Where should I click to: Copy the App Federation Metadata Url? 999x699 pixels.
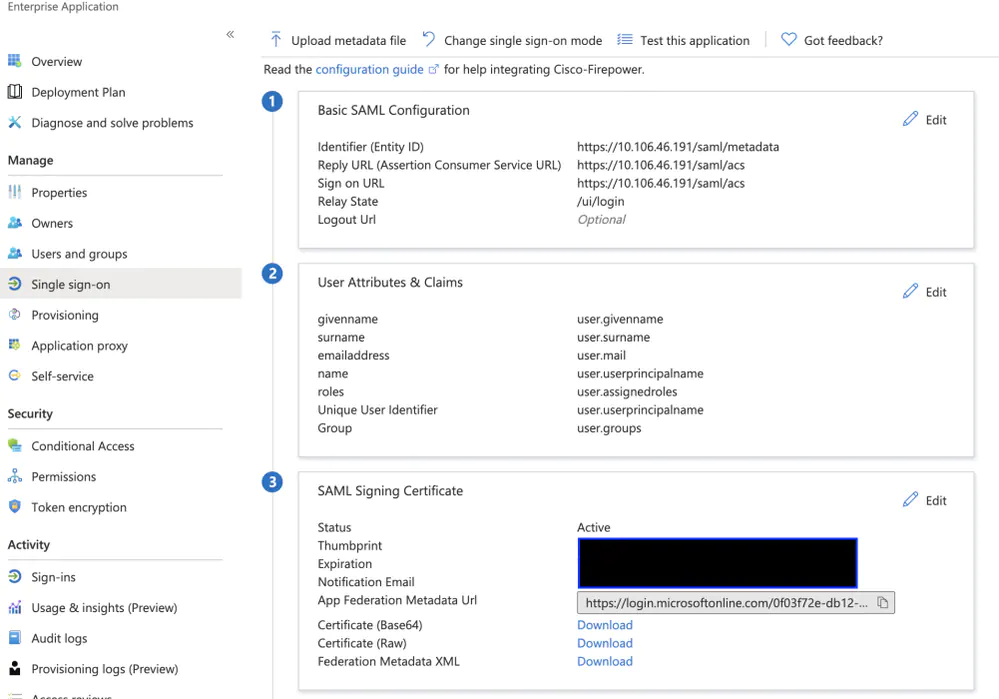[882, 602]
